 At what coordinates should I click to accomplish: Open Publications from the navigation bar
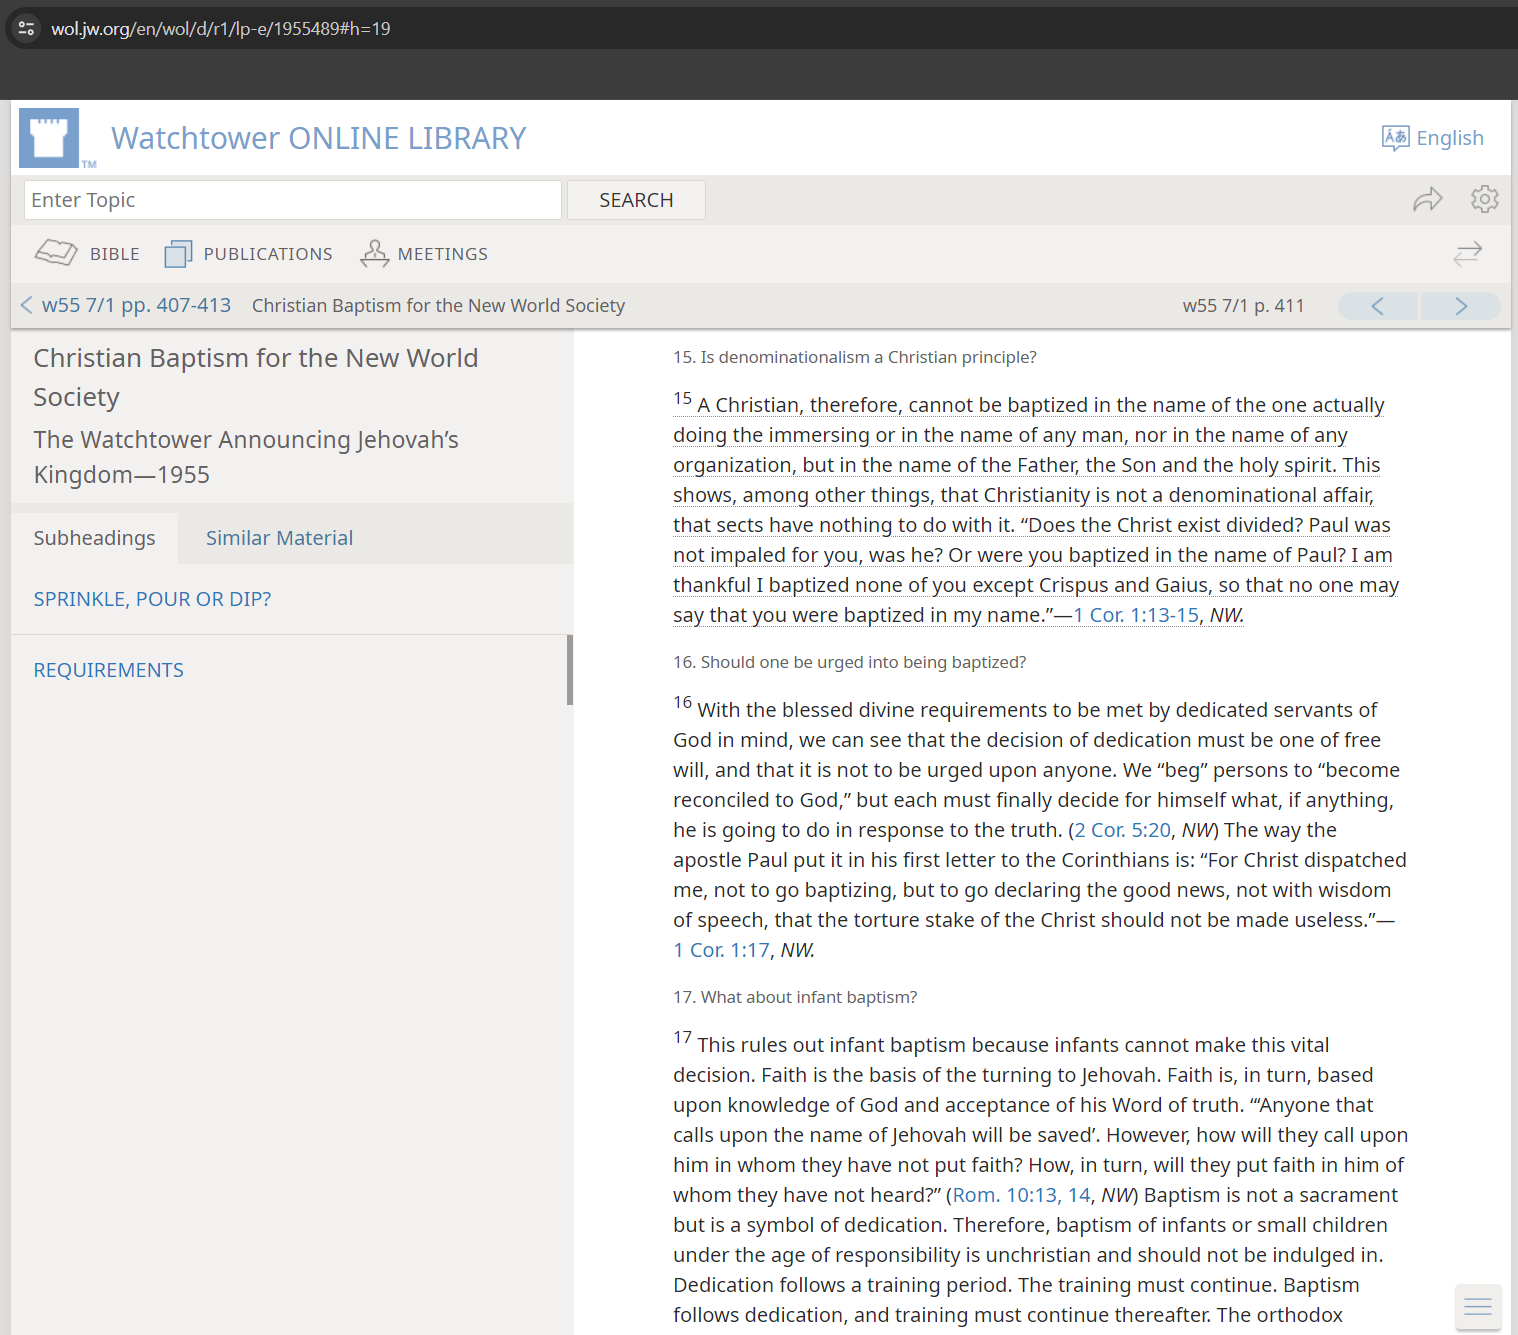tap(249, 254)
